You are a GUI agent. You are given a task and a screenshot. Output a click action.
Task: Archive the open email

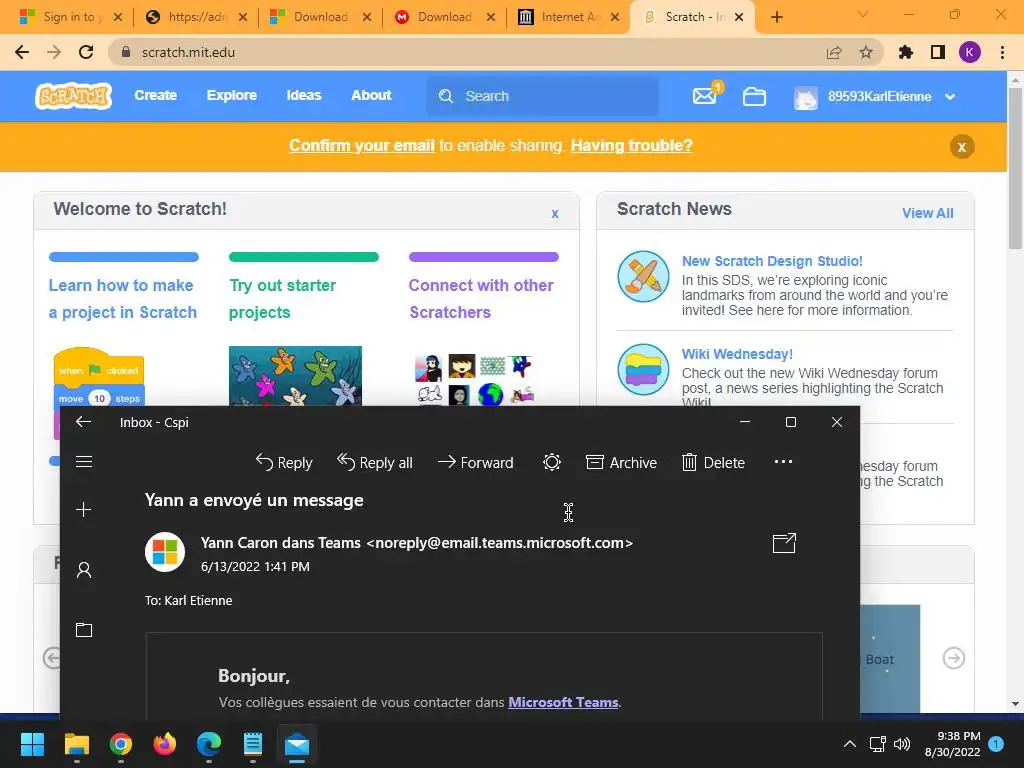point(621,462)
